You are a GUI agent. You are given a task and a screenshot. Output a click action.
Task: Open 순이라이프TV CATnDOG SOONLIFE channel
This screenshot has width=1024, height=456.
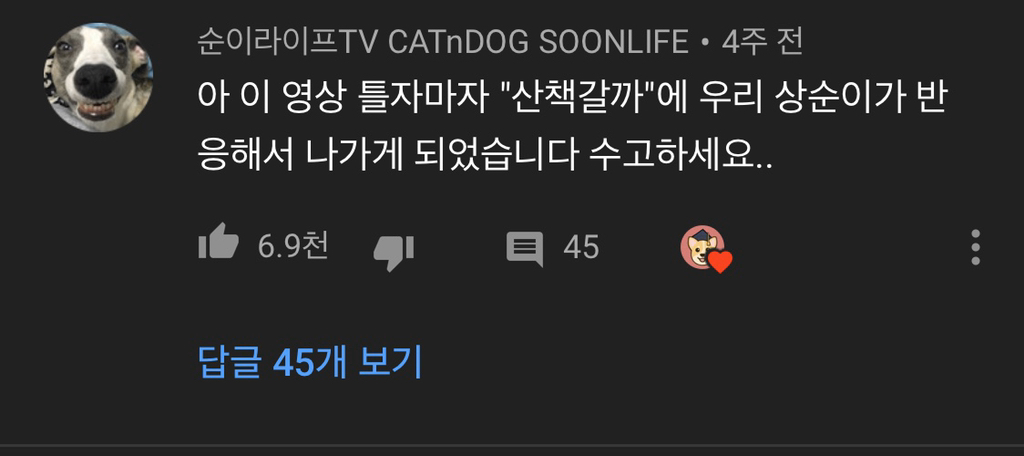click(x=443, y=43)
